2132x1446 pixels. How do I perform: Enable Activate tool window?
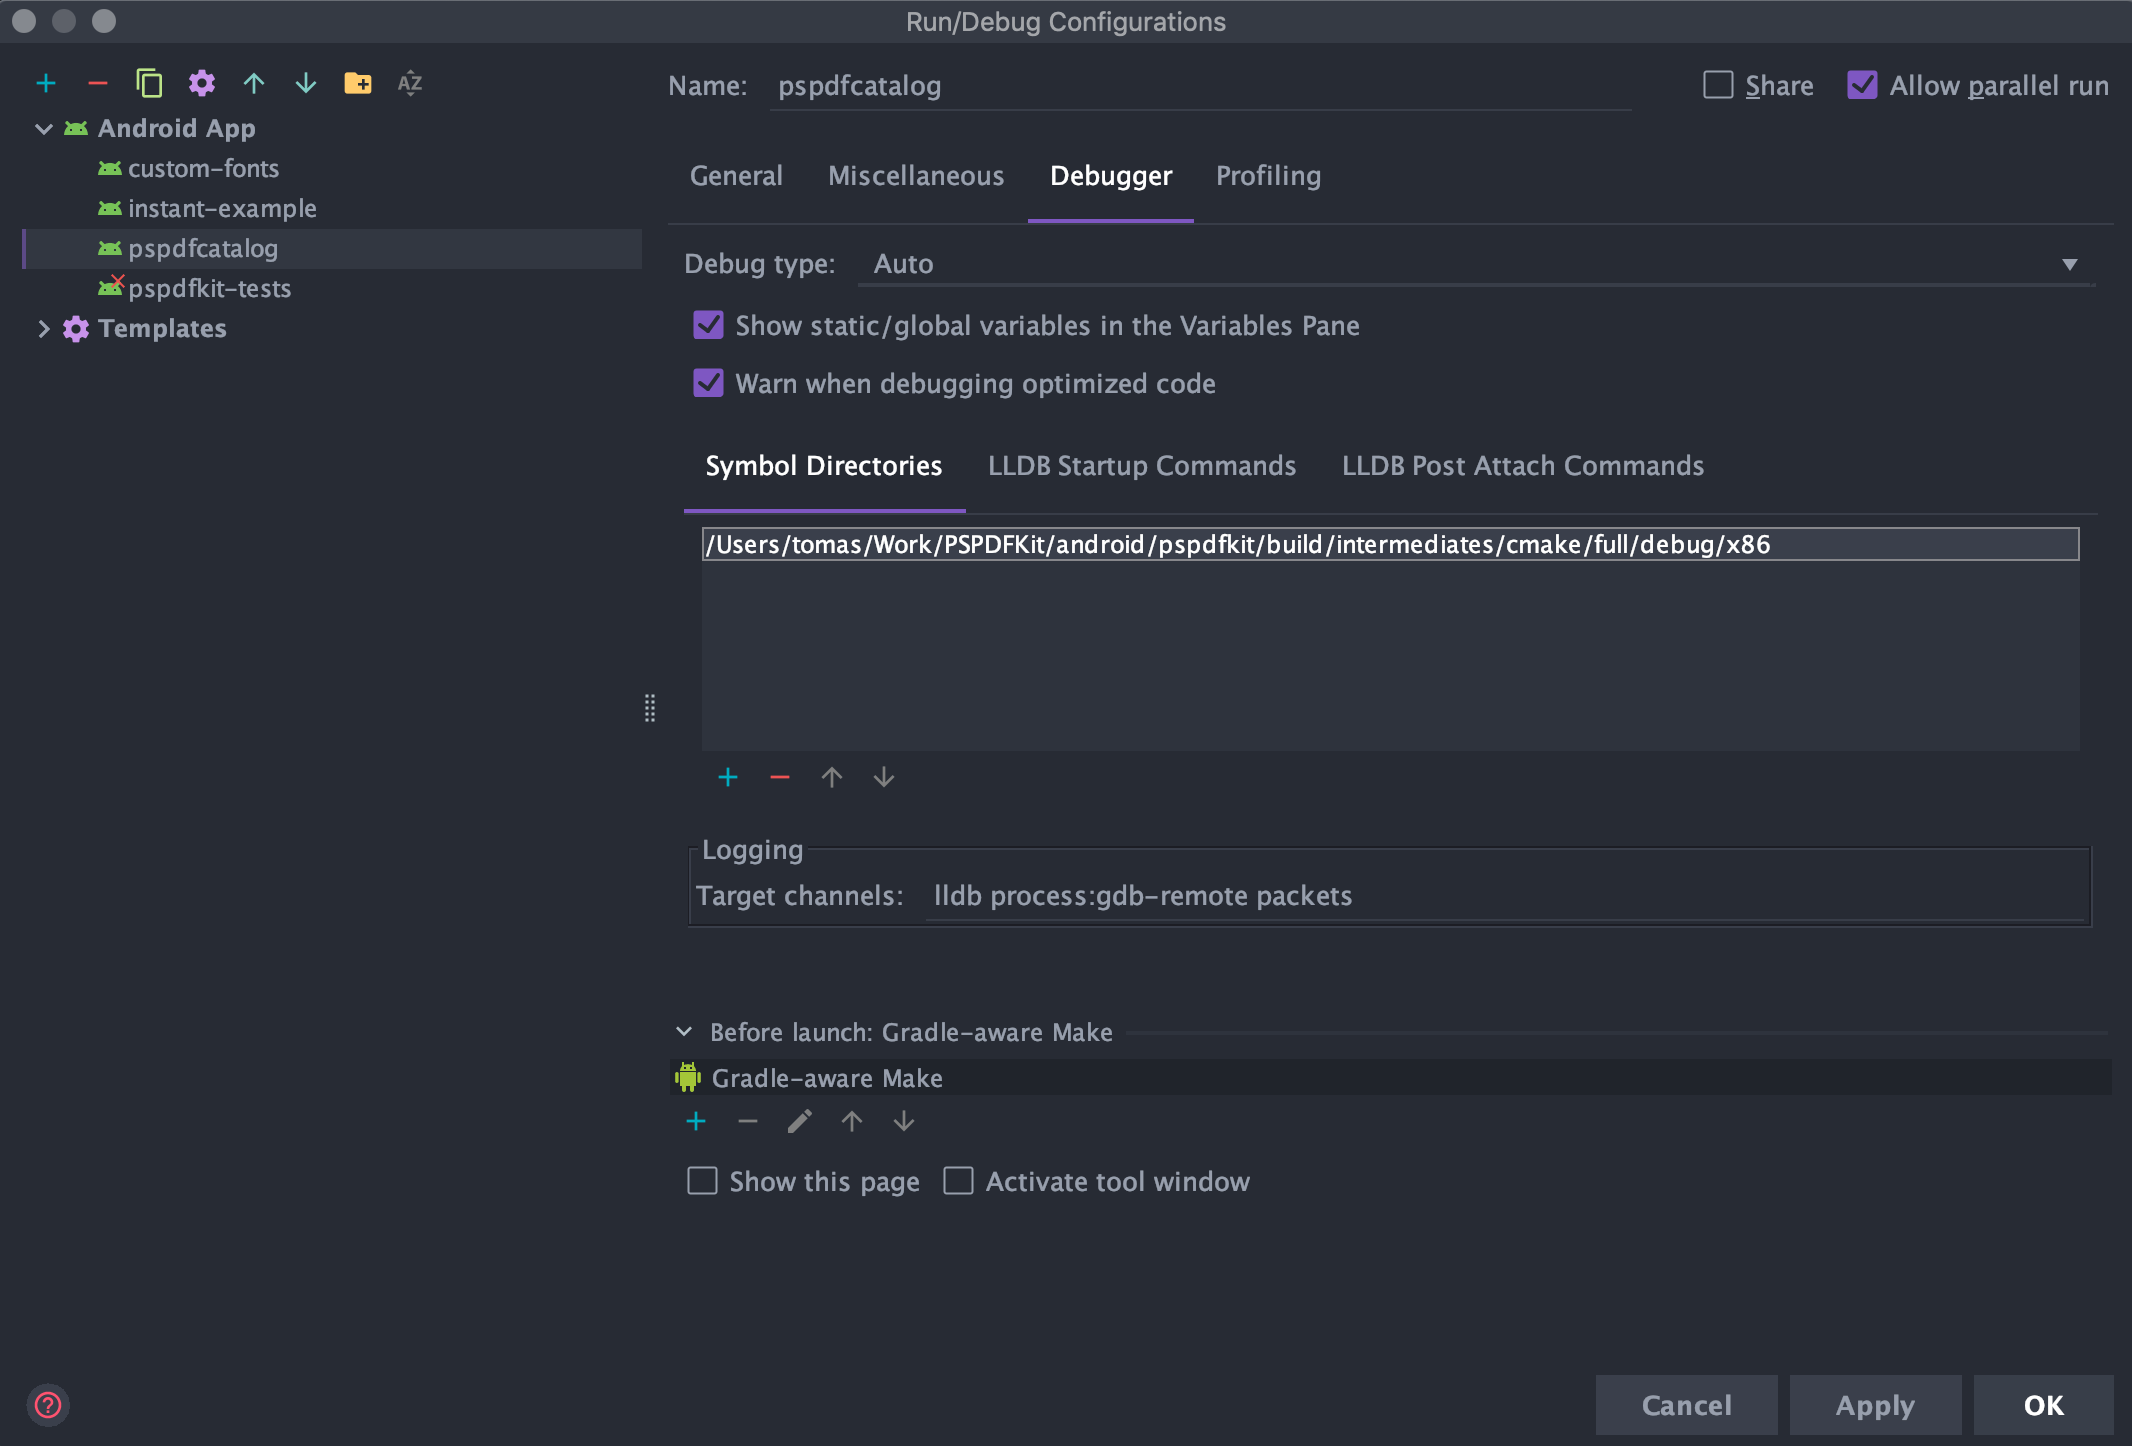tap(959, 1181)
